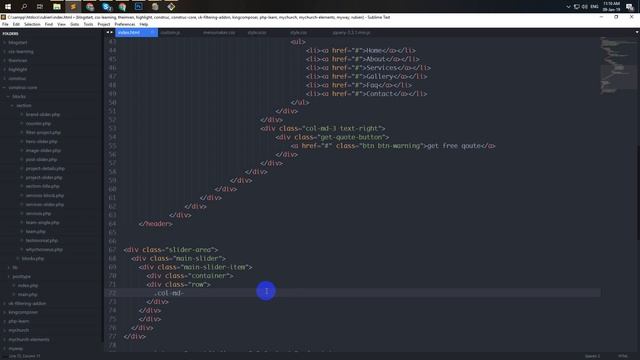Open image-slider.php in sidebar
Image resolution: width=640 pixels, height=360 pixels.
[x=43, y=150]
